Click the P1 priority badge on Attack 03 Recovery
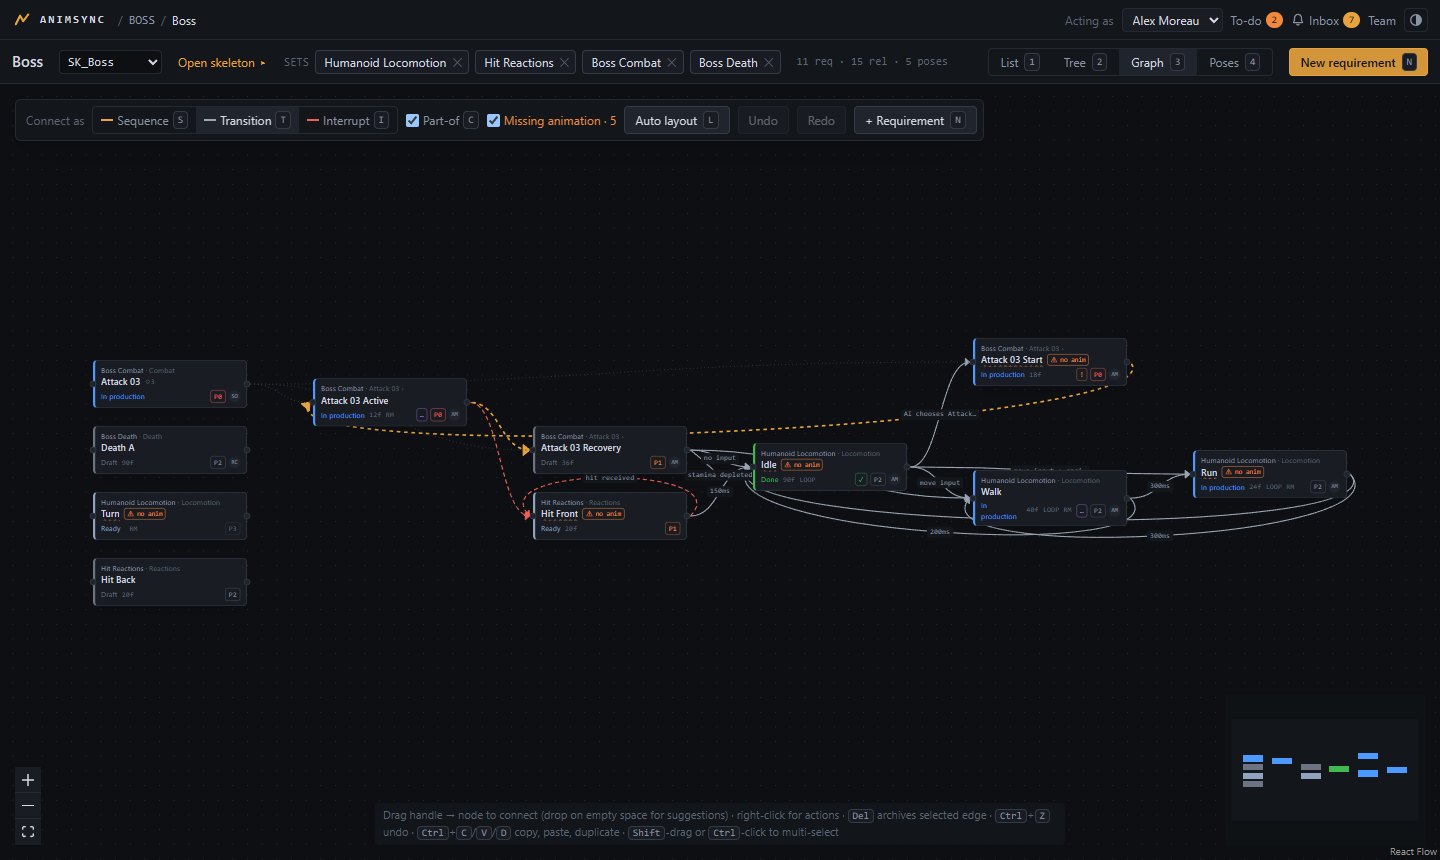This screenshot has width=1440, height=860. click(658, 462)
